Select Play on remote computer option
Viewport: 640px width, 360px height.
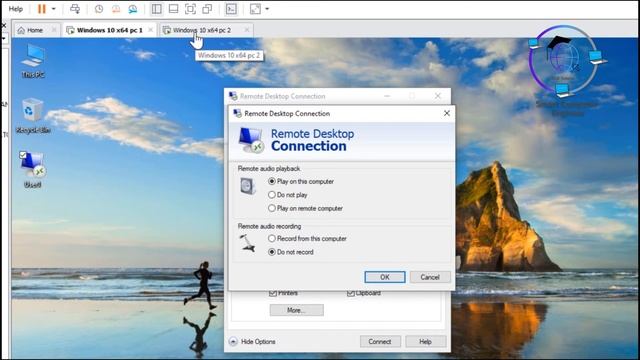pyautogui.click(x=305, y=208)
